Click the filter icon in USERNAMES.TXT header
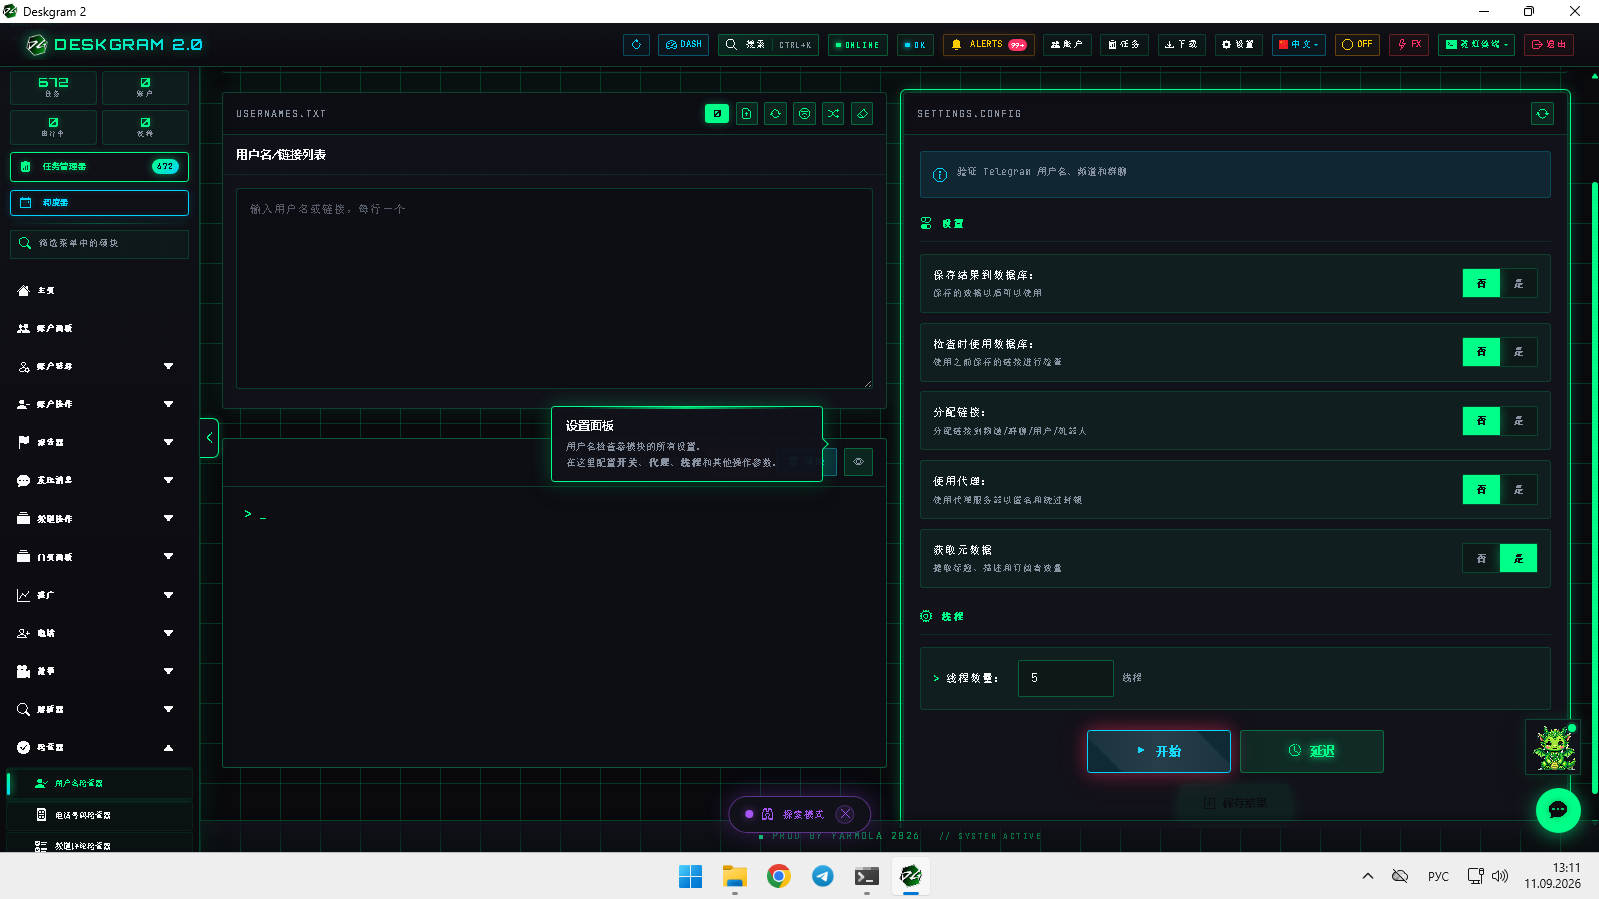Viewport: 1599px width, 899px height. [804, 114]
